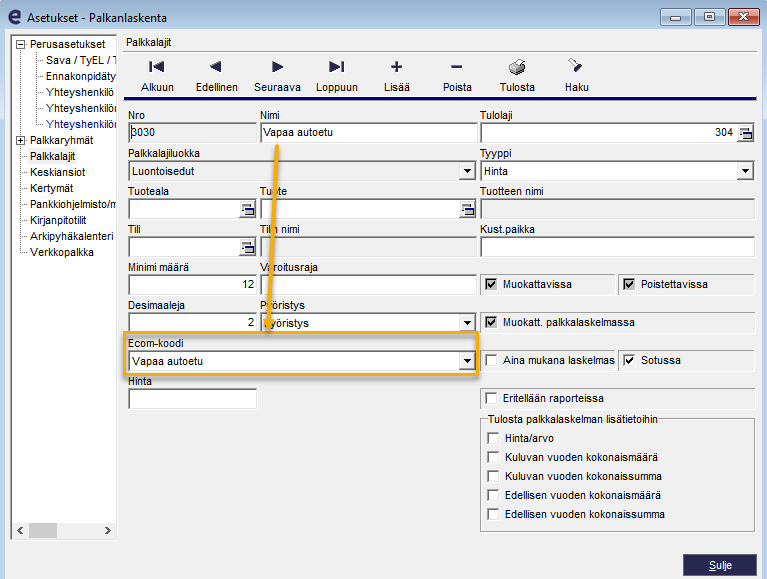767x579 pixels.
Task: Check Kuluvan vuoden kokonaismäärä
Action: [493, 457]
